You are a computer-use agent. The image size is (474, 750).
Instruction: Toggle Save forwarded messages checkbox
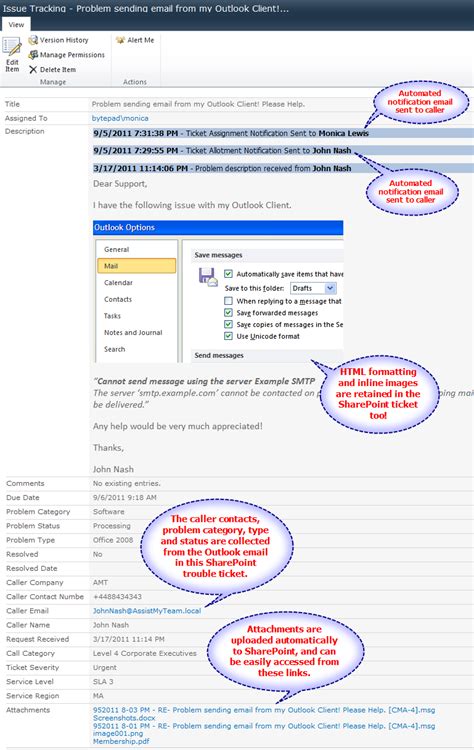(229, 313)
